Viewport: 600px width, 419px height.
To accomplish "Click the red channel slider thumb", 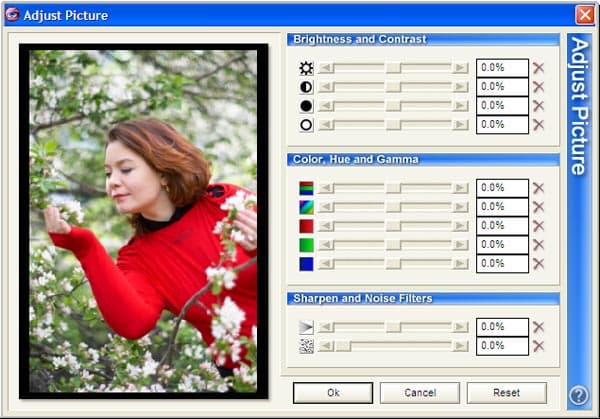I will 393,226.
